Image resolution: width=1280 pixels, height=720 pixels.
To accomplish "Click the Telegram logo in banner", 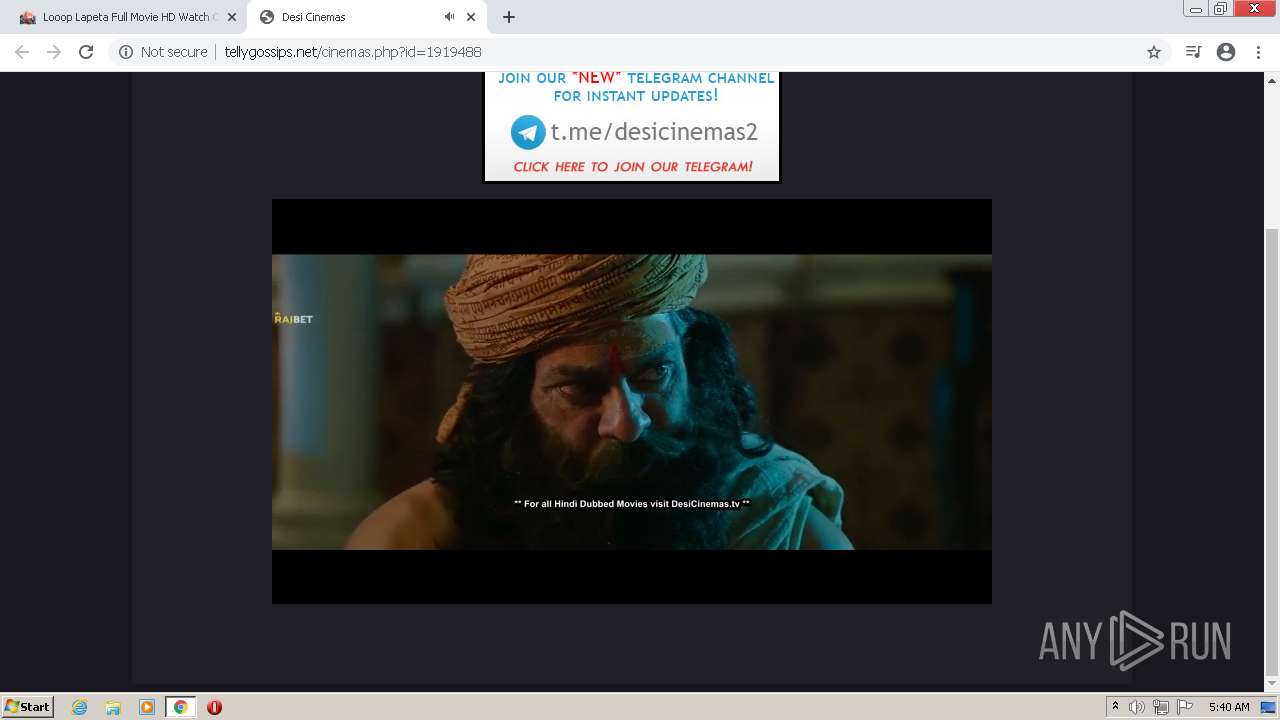I will click(528, 132).
